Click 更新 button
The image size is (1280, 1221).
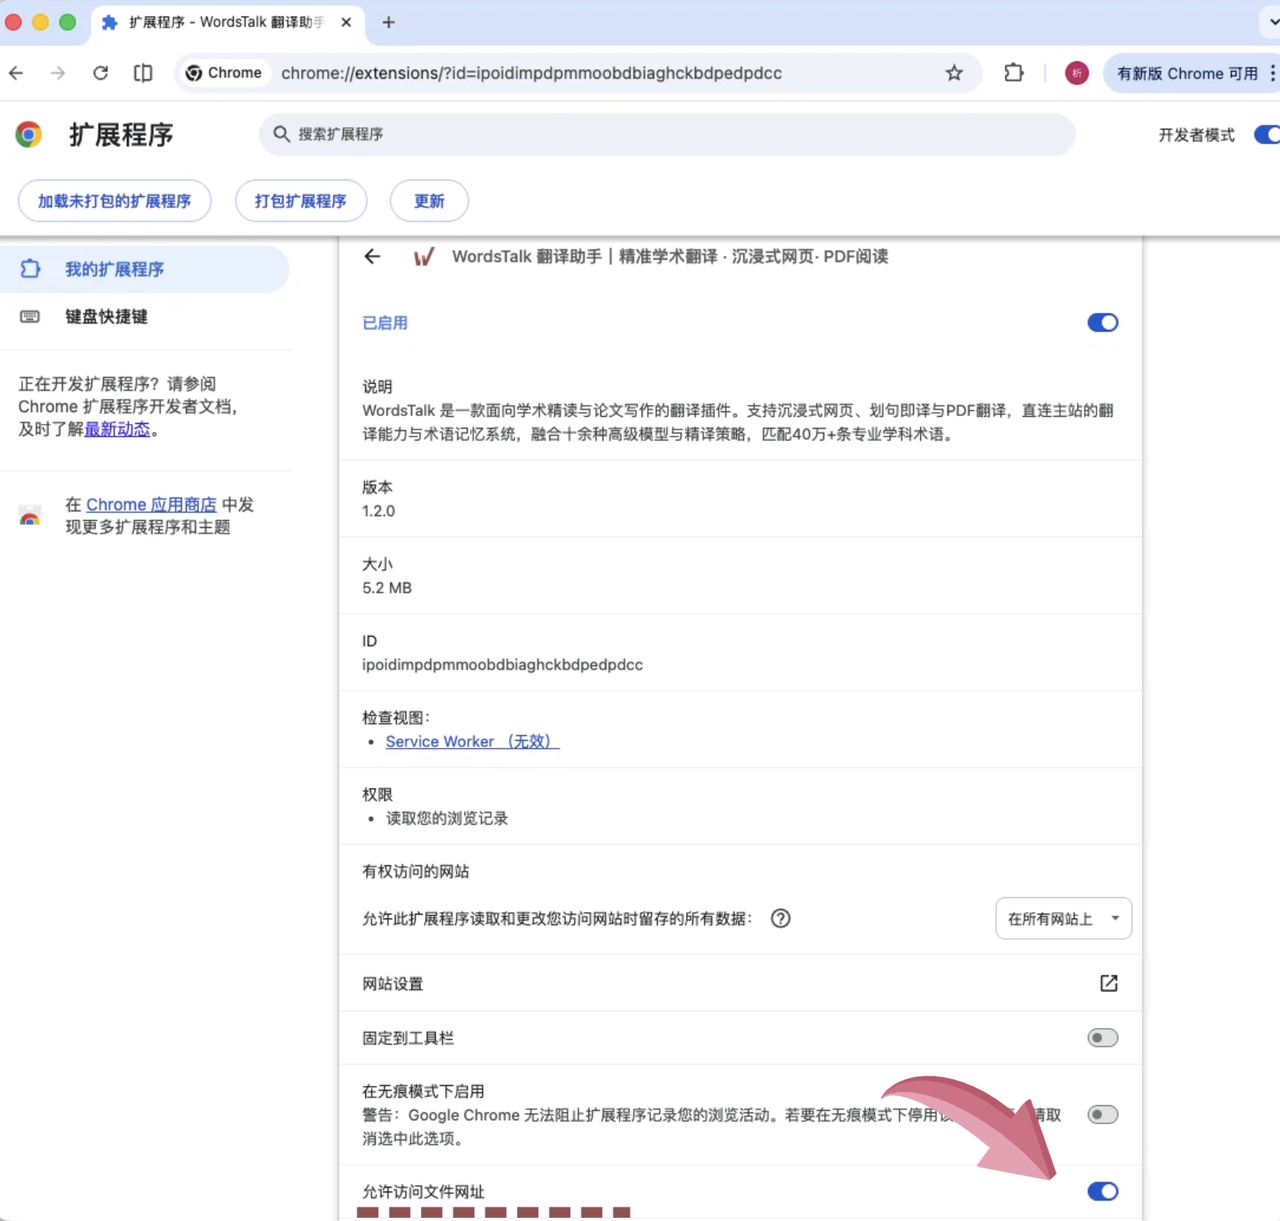click(429, 201)
